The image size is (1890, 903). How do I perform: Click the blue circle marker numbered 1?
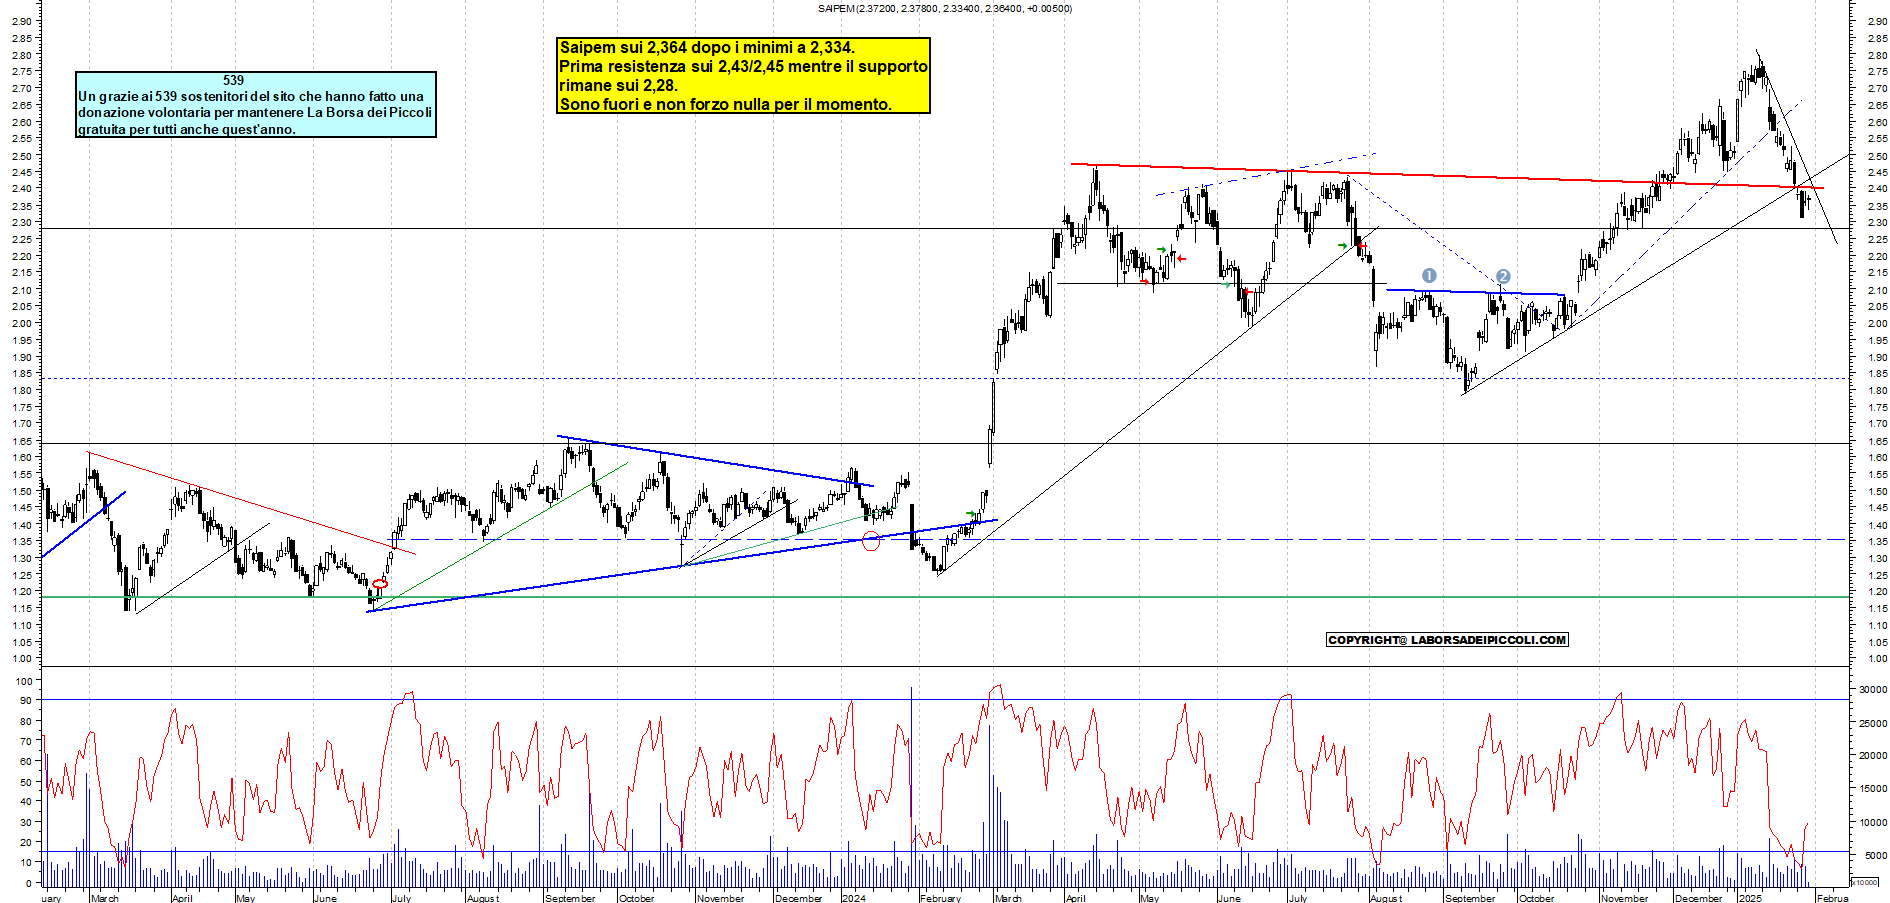[x=1429, y=275]
